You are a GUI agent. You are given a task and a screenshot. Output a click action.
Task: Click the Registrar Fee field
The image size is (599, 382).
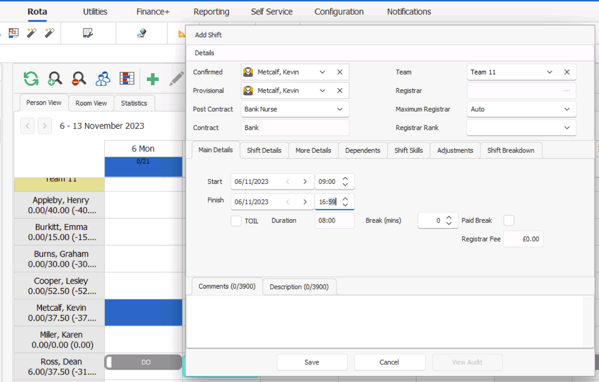(x=523, y=239)
